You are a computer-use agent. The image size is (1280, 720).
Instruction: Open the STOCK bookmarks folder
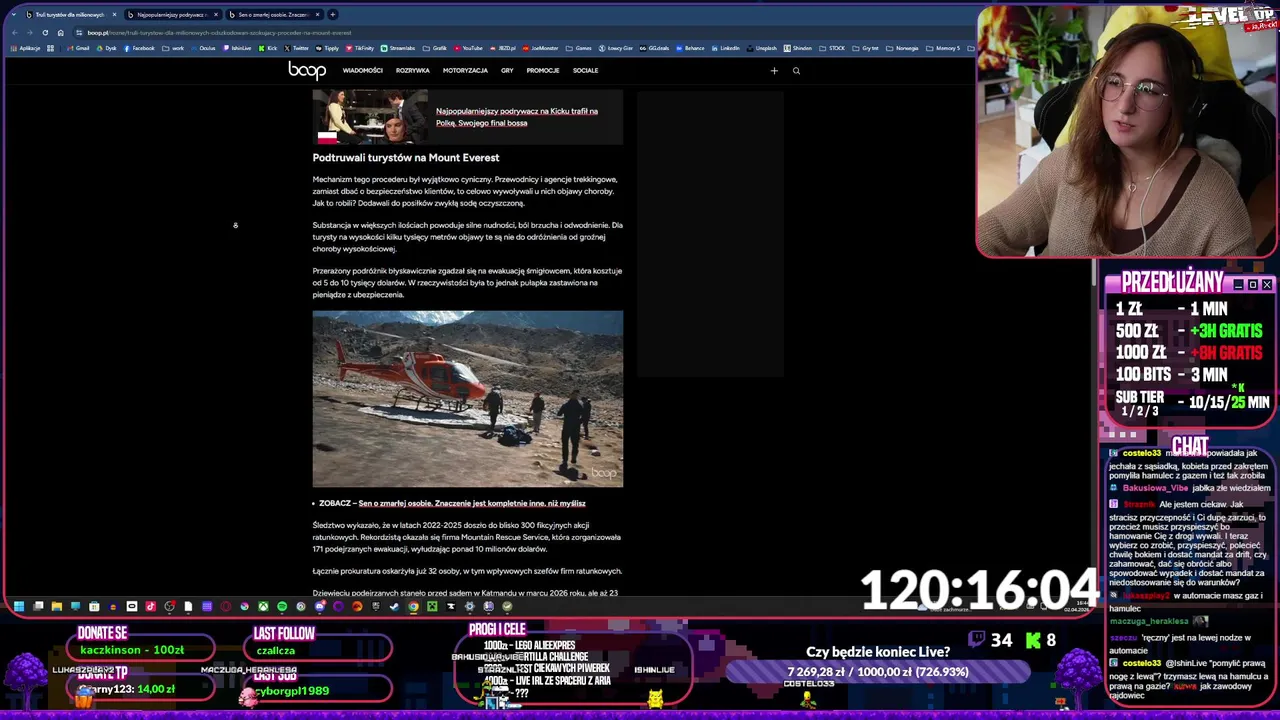(x=831, y=48)
